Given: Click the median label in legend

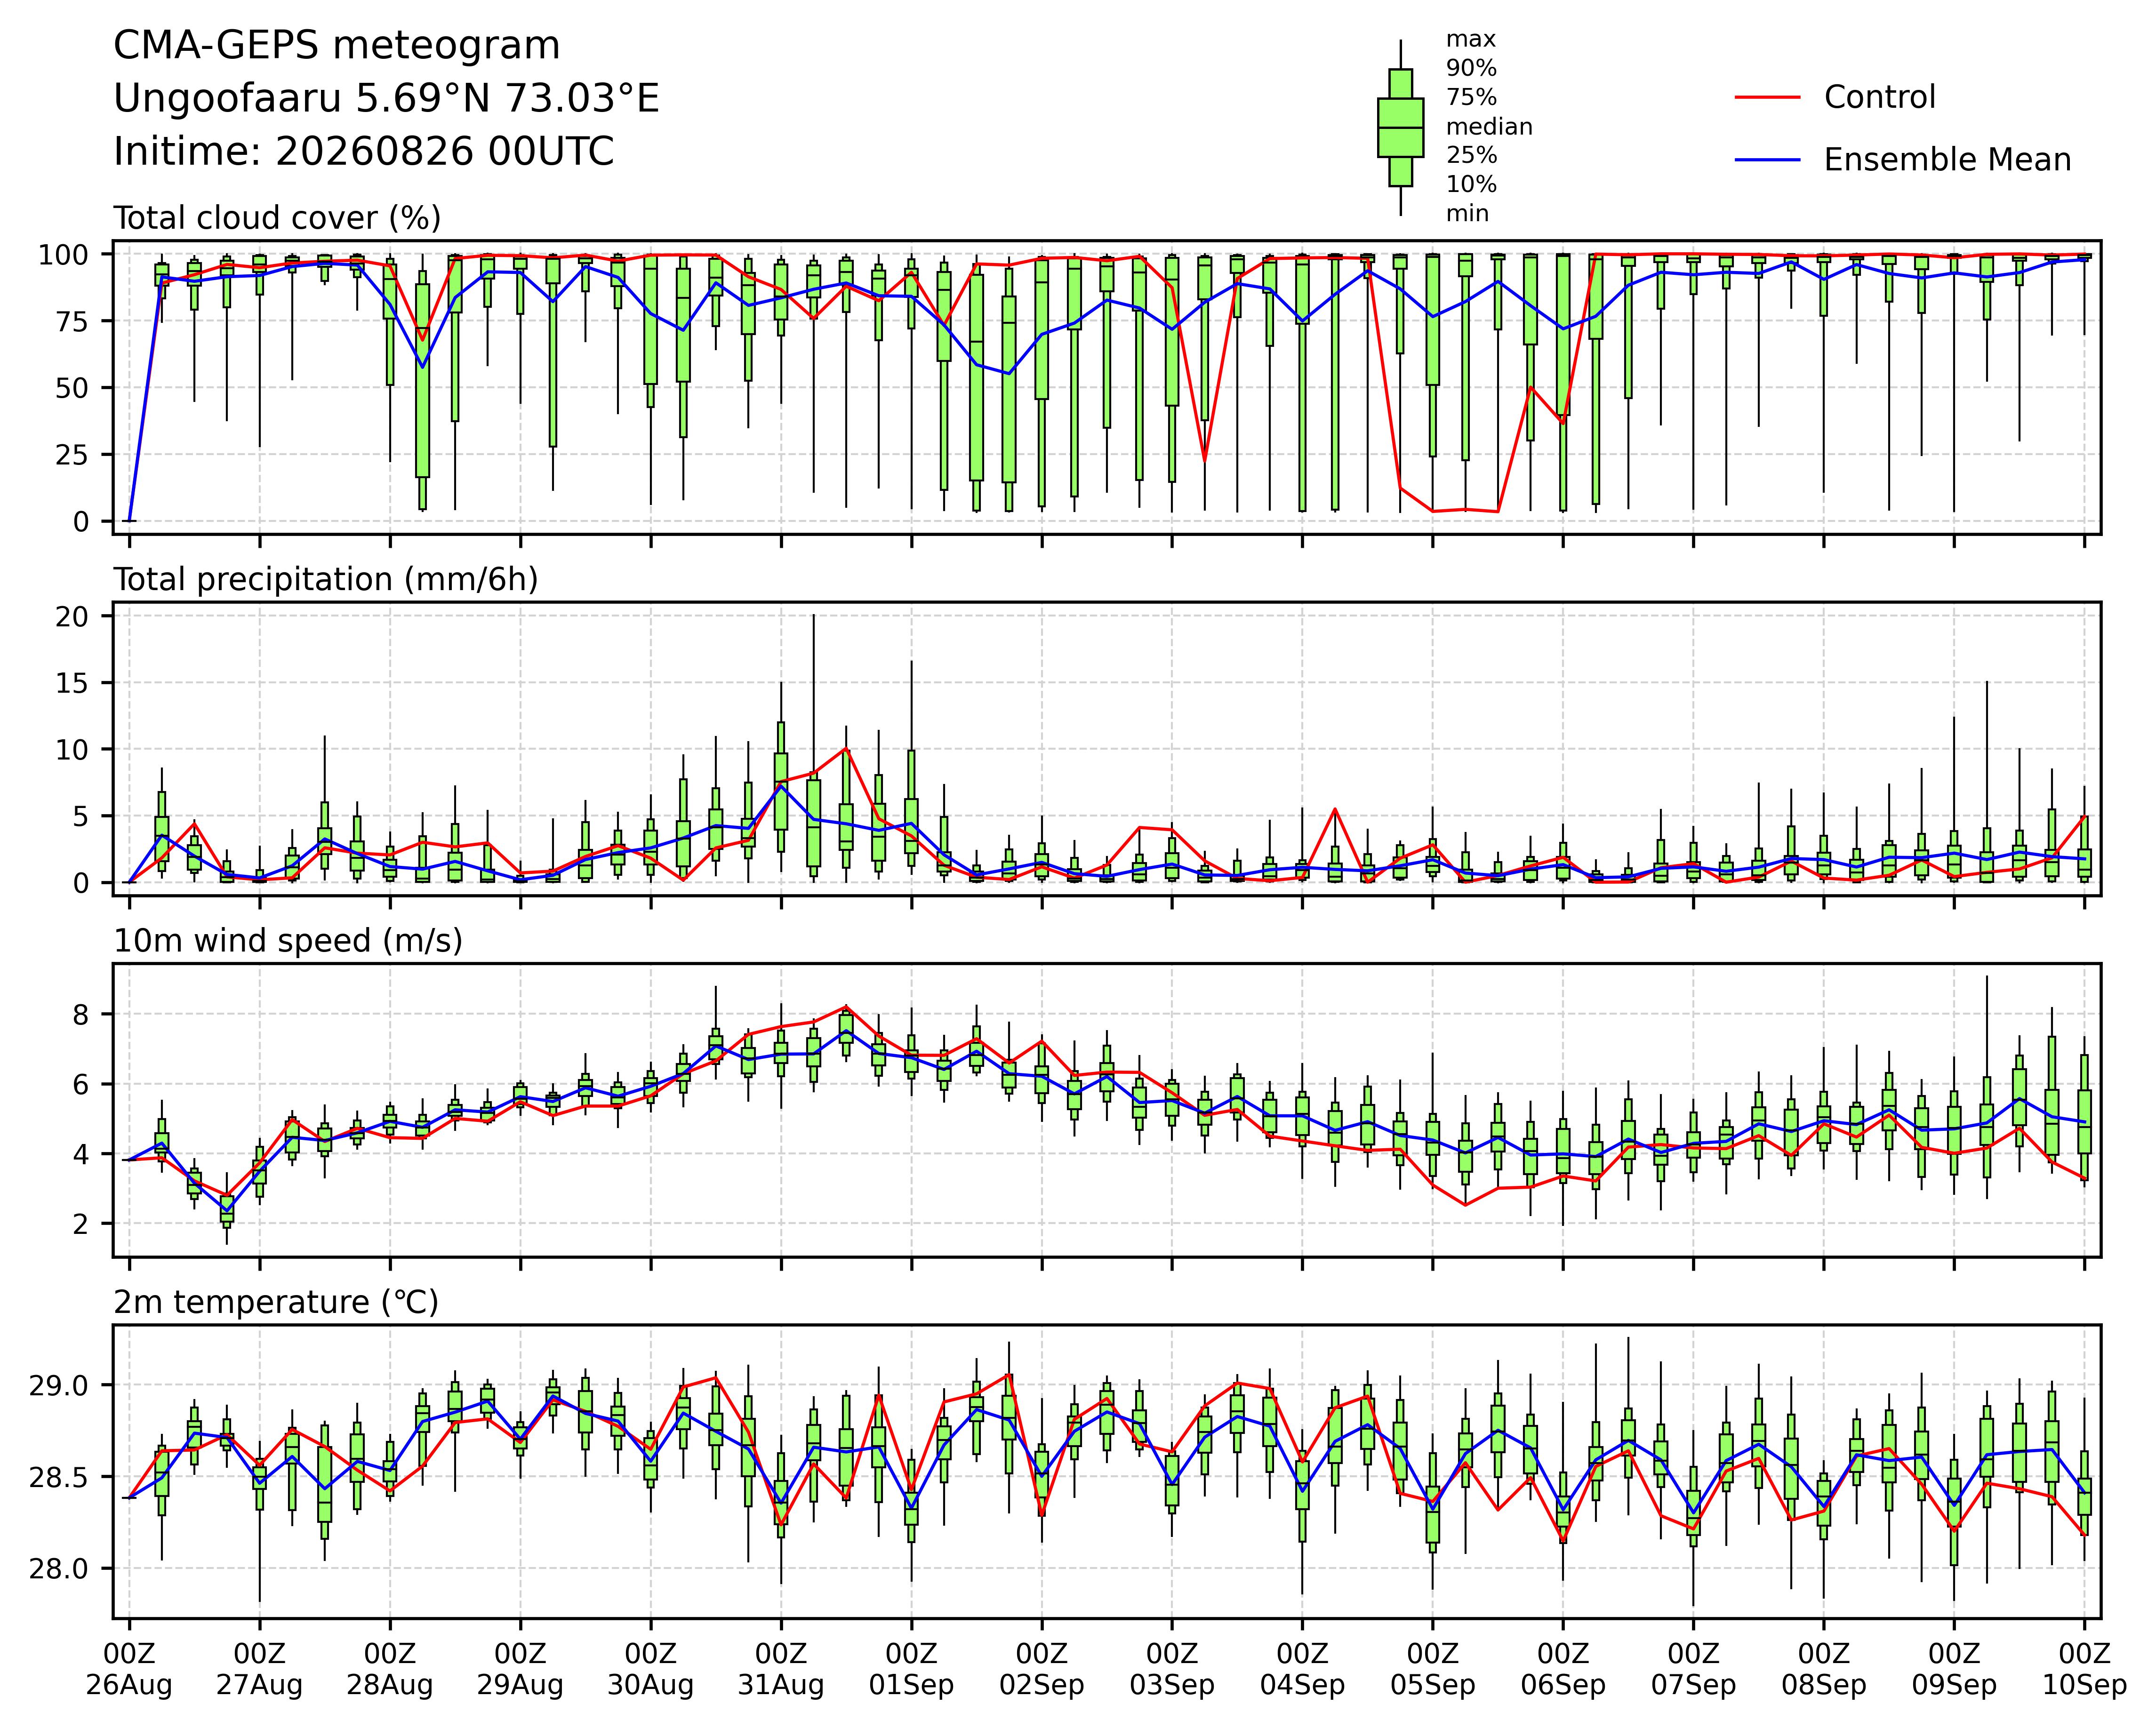Looking at the screenshot, I should pos(1489,127).
